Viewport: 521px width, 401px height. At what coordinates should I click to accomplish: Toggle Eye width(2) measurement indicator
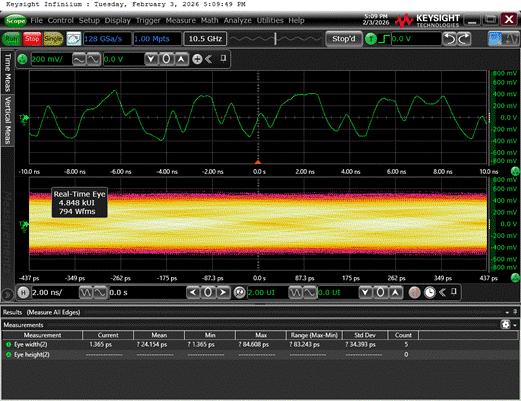pos(8,344)
